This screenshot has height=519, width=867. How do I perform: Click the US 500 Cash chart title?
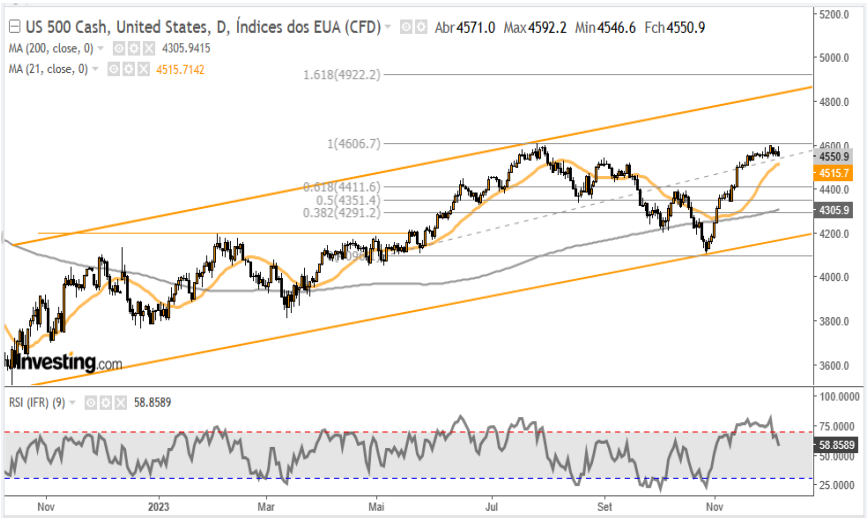[203, 27]
